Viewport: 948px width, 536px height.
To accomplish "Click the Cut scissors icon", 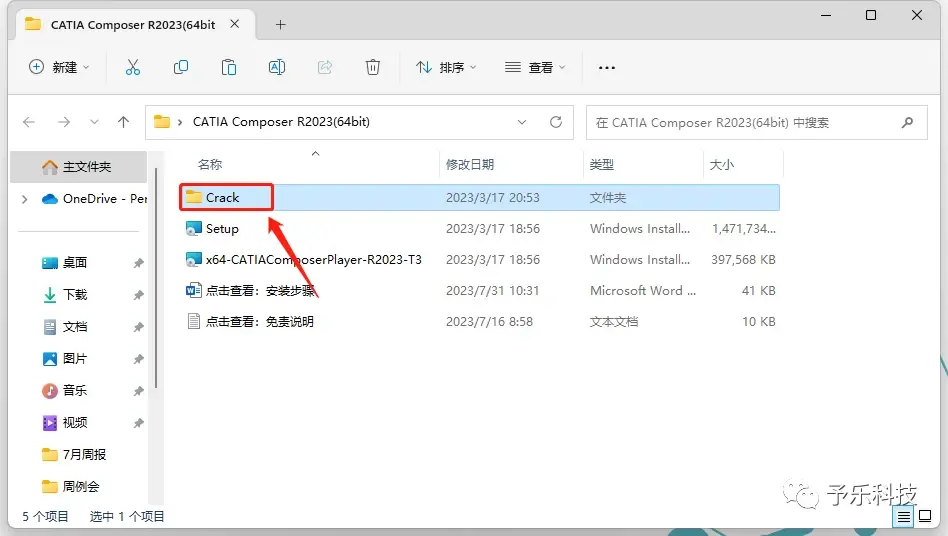I will tap(132, 67).
